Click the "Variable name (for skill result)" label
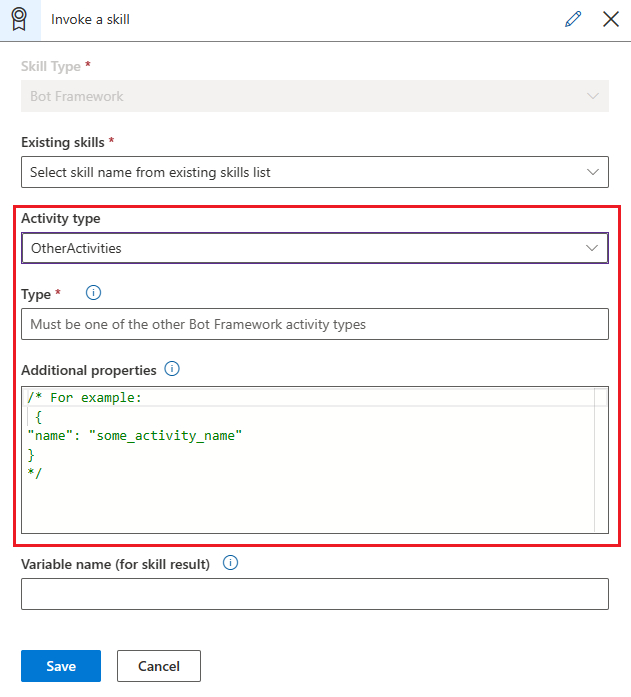This screenshot has height=697, width=631. [x=115, y=564]
